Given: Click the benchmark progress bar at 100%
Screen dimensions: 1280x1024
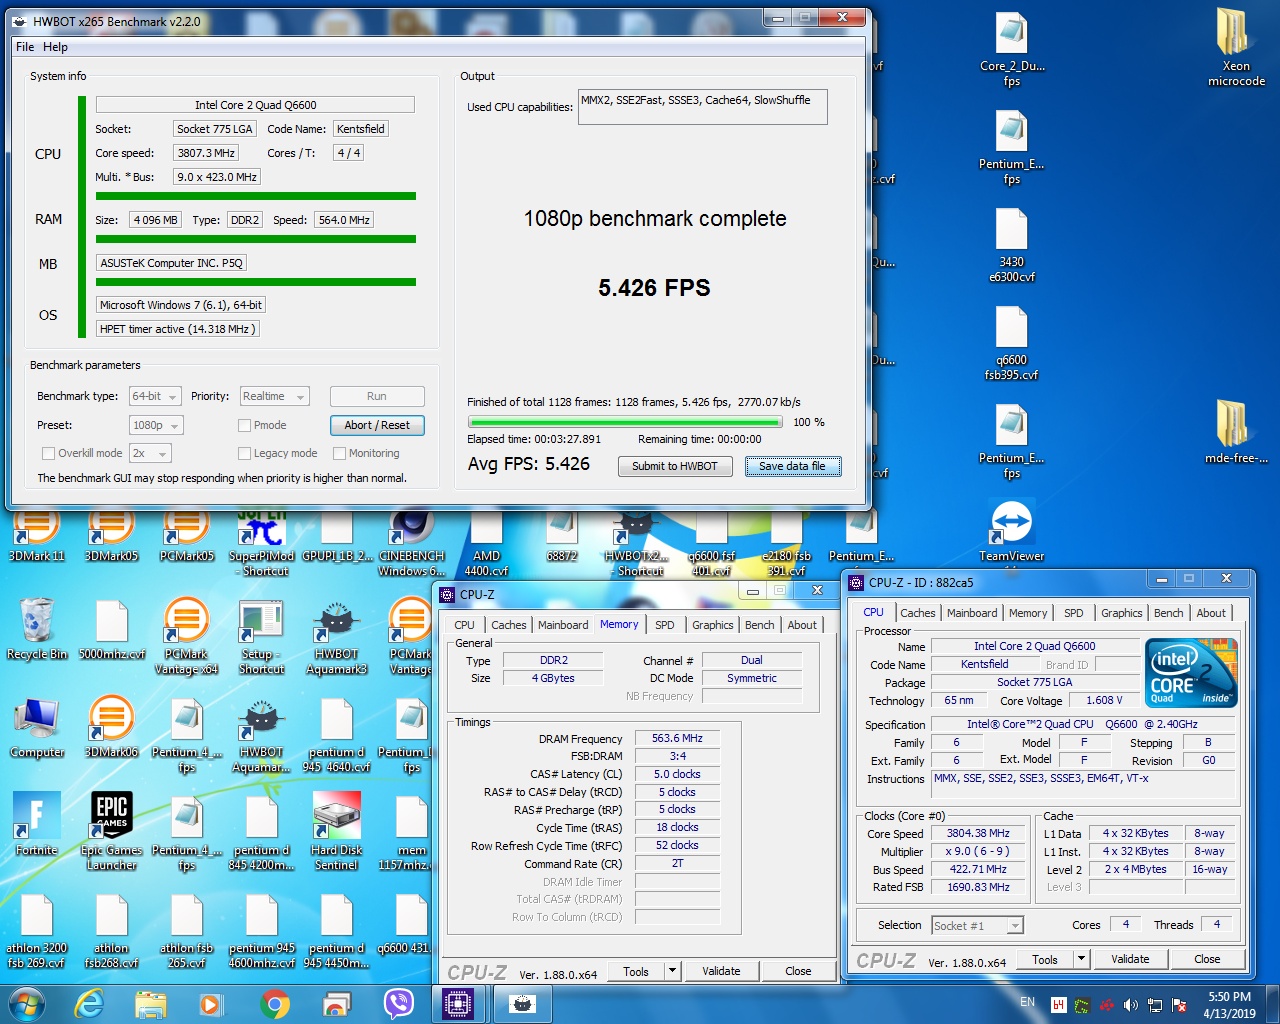Looking at the screenshot, I should (x=625, y=423).
